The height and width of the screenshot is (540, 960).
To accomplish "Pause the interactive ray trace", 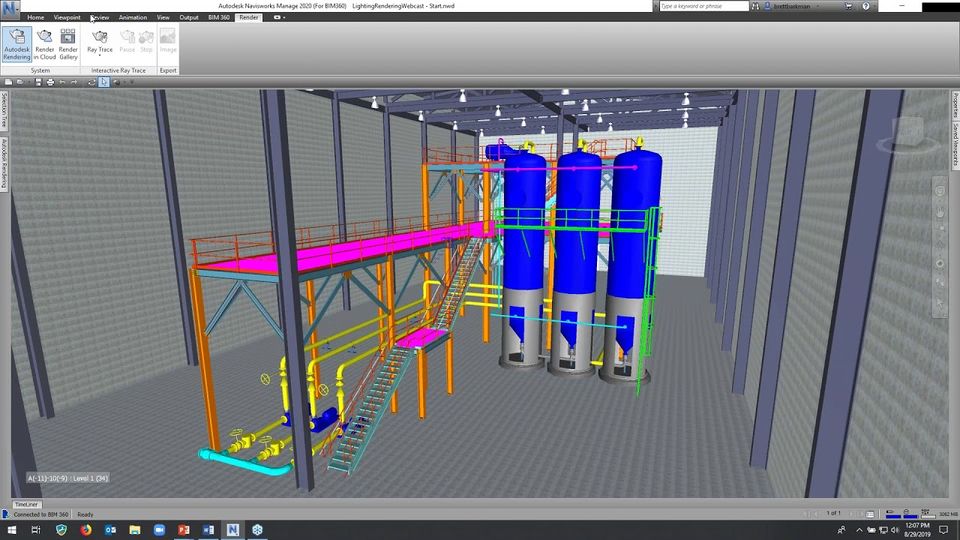I will point(127,42).
